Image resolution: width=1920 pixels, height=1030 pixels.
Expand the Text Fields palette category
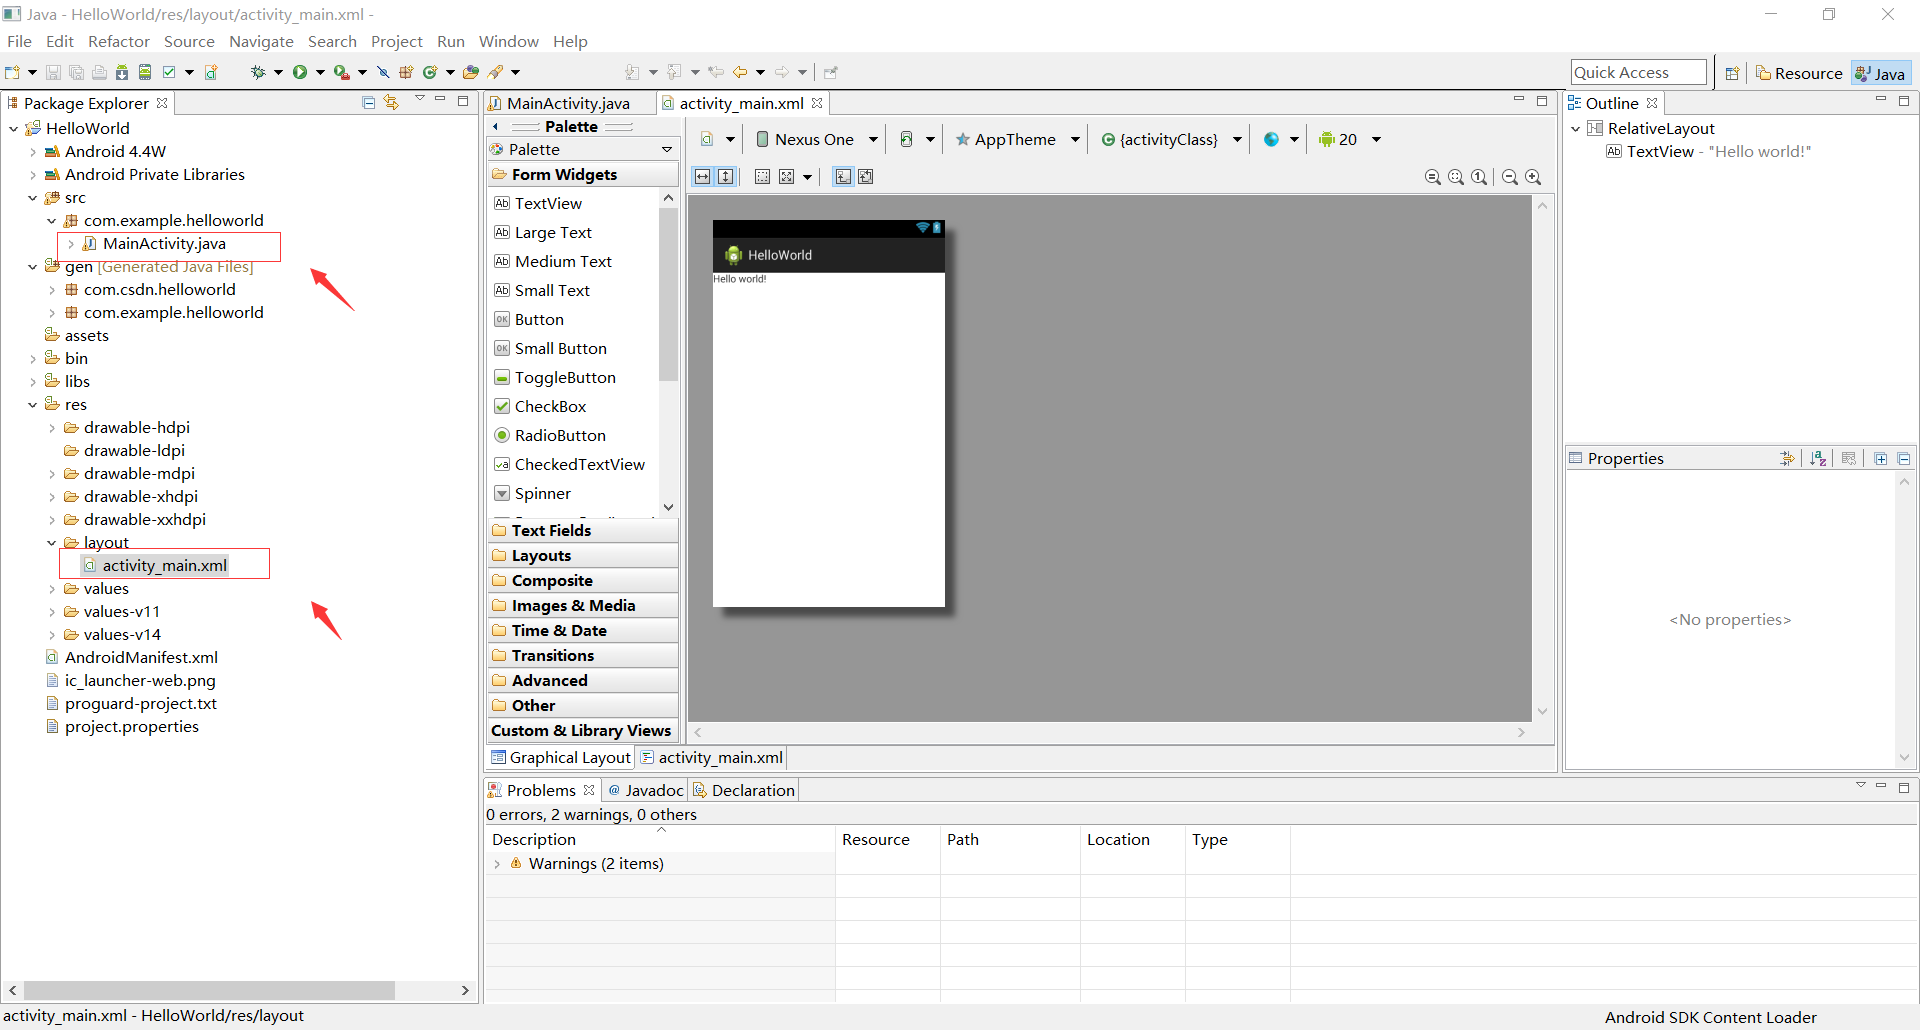583,530
